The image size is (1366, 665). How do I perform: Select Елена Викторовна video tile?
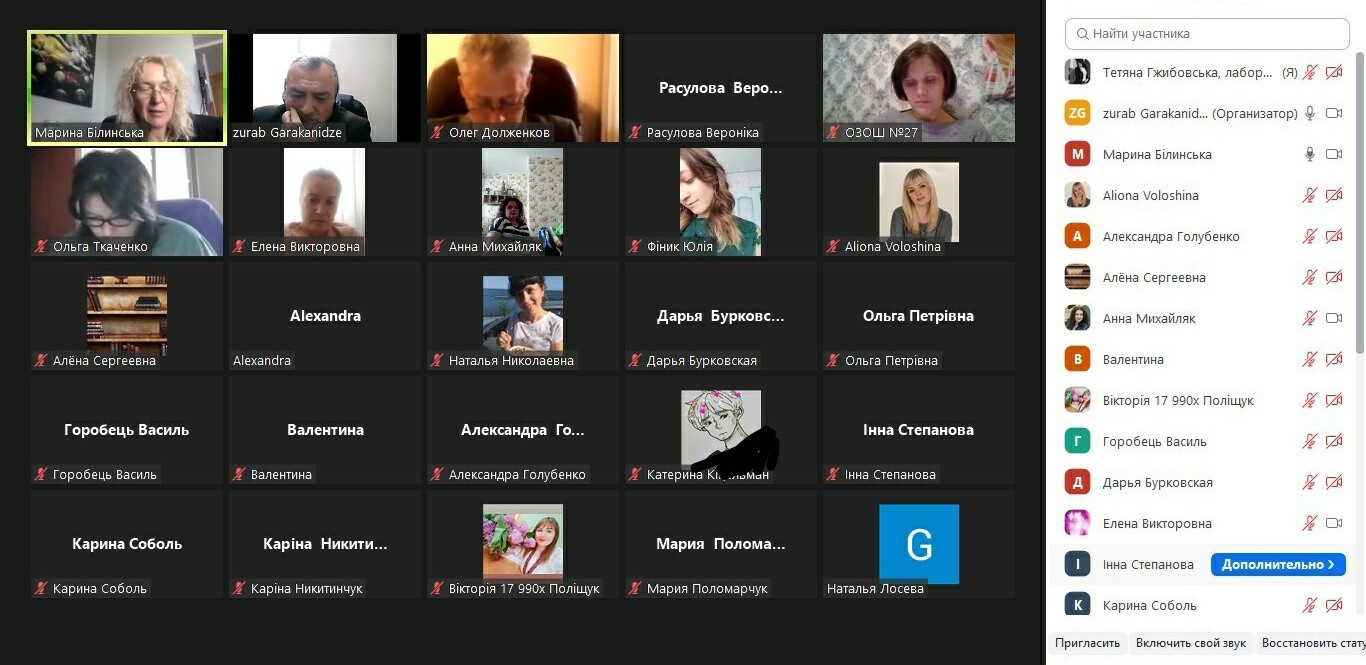pyautogui.click(x=325, y=202)
